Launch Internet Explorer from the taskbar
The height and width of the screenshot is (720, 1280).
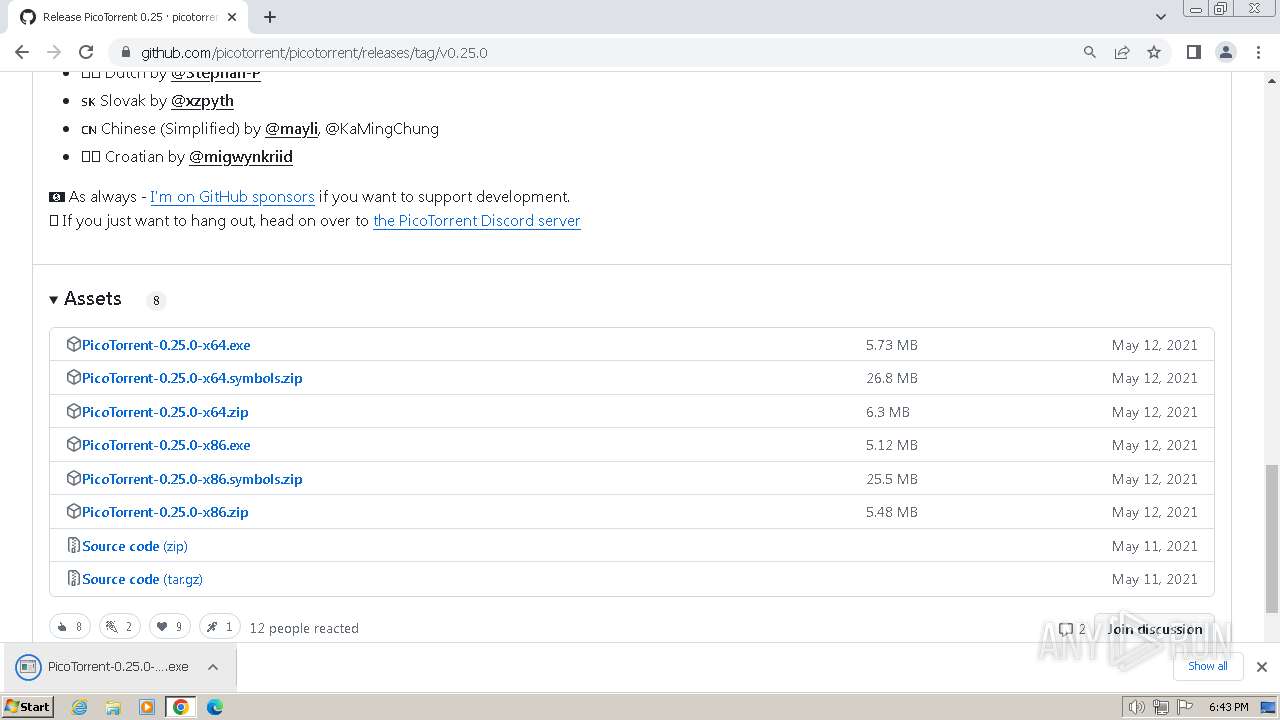coord(80,707)
